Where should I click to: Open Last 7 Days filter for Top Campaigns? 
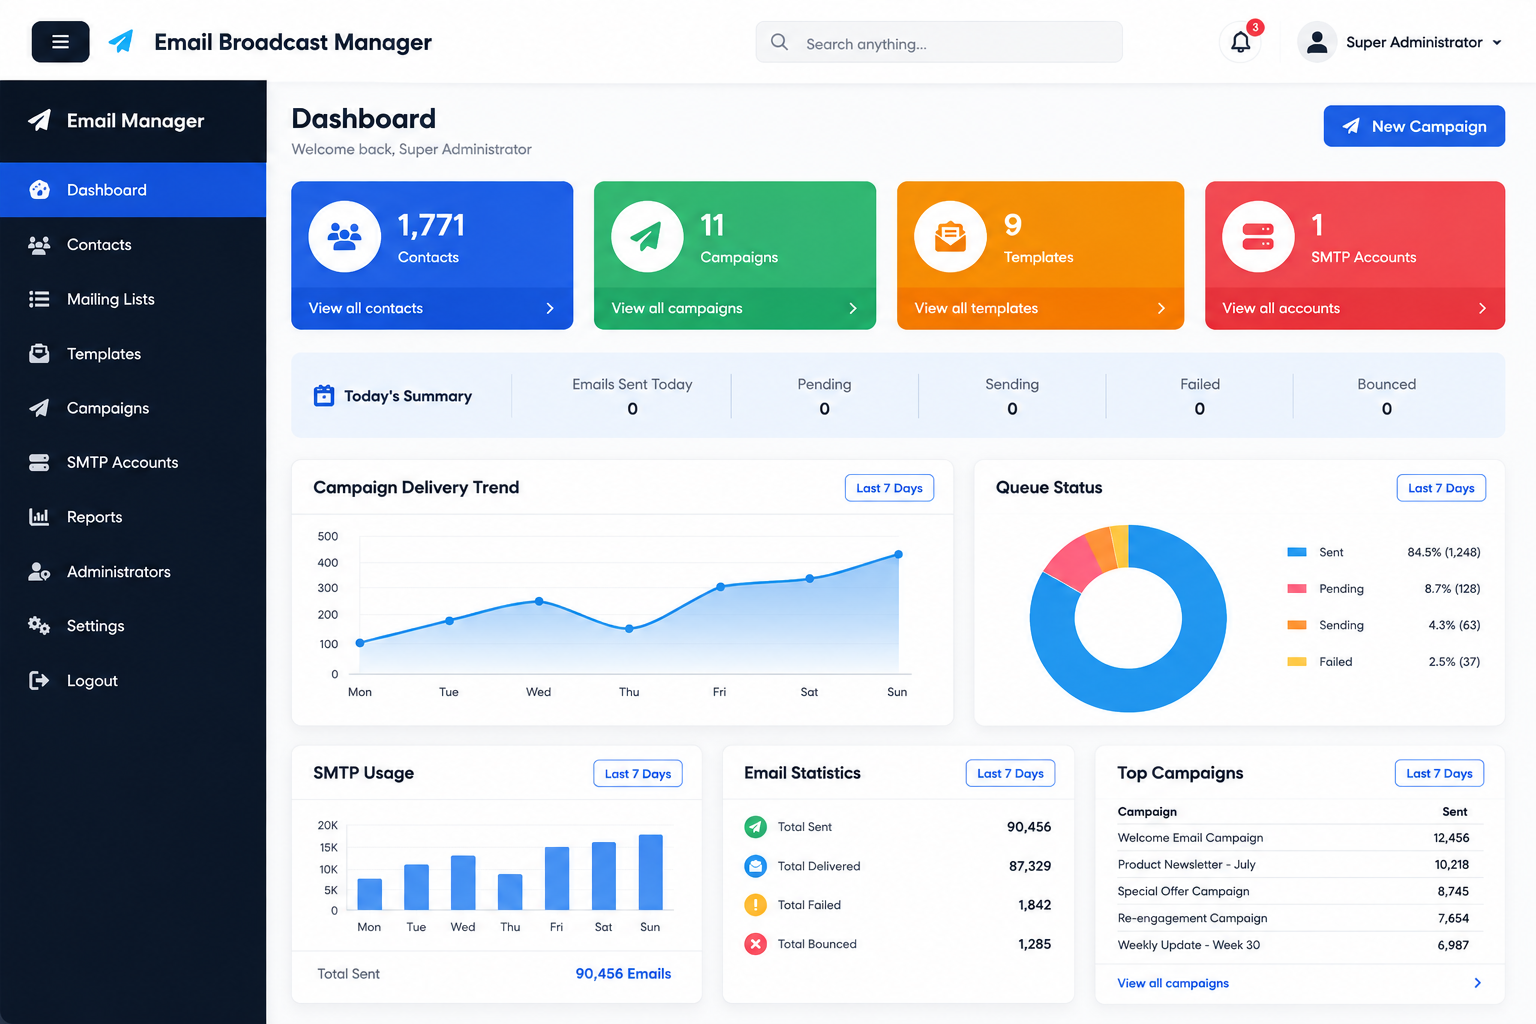click(1439, 774)
